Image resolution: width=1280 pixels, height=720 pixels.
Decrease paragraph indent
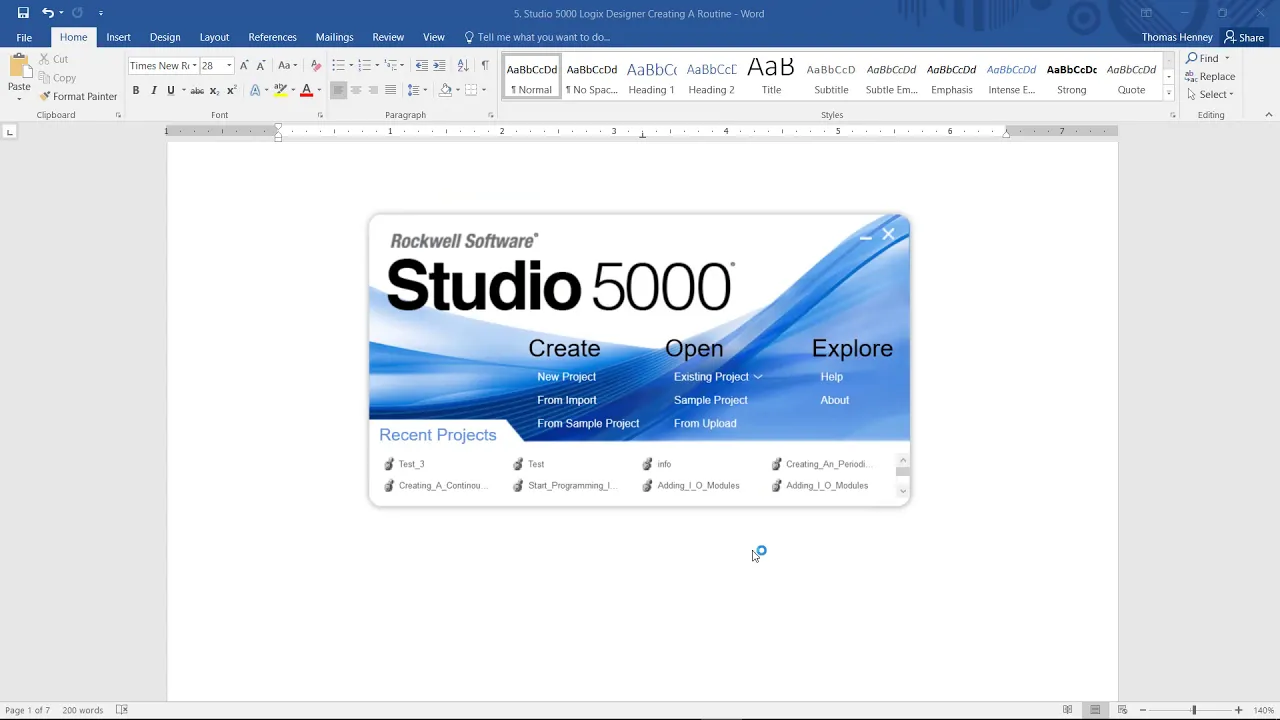[x=421, y=66]
